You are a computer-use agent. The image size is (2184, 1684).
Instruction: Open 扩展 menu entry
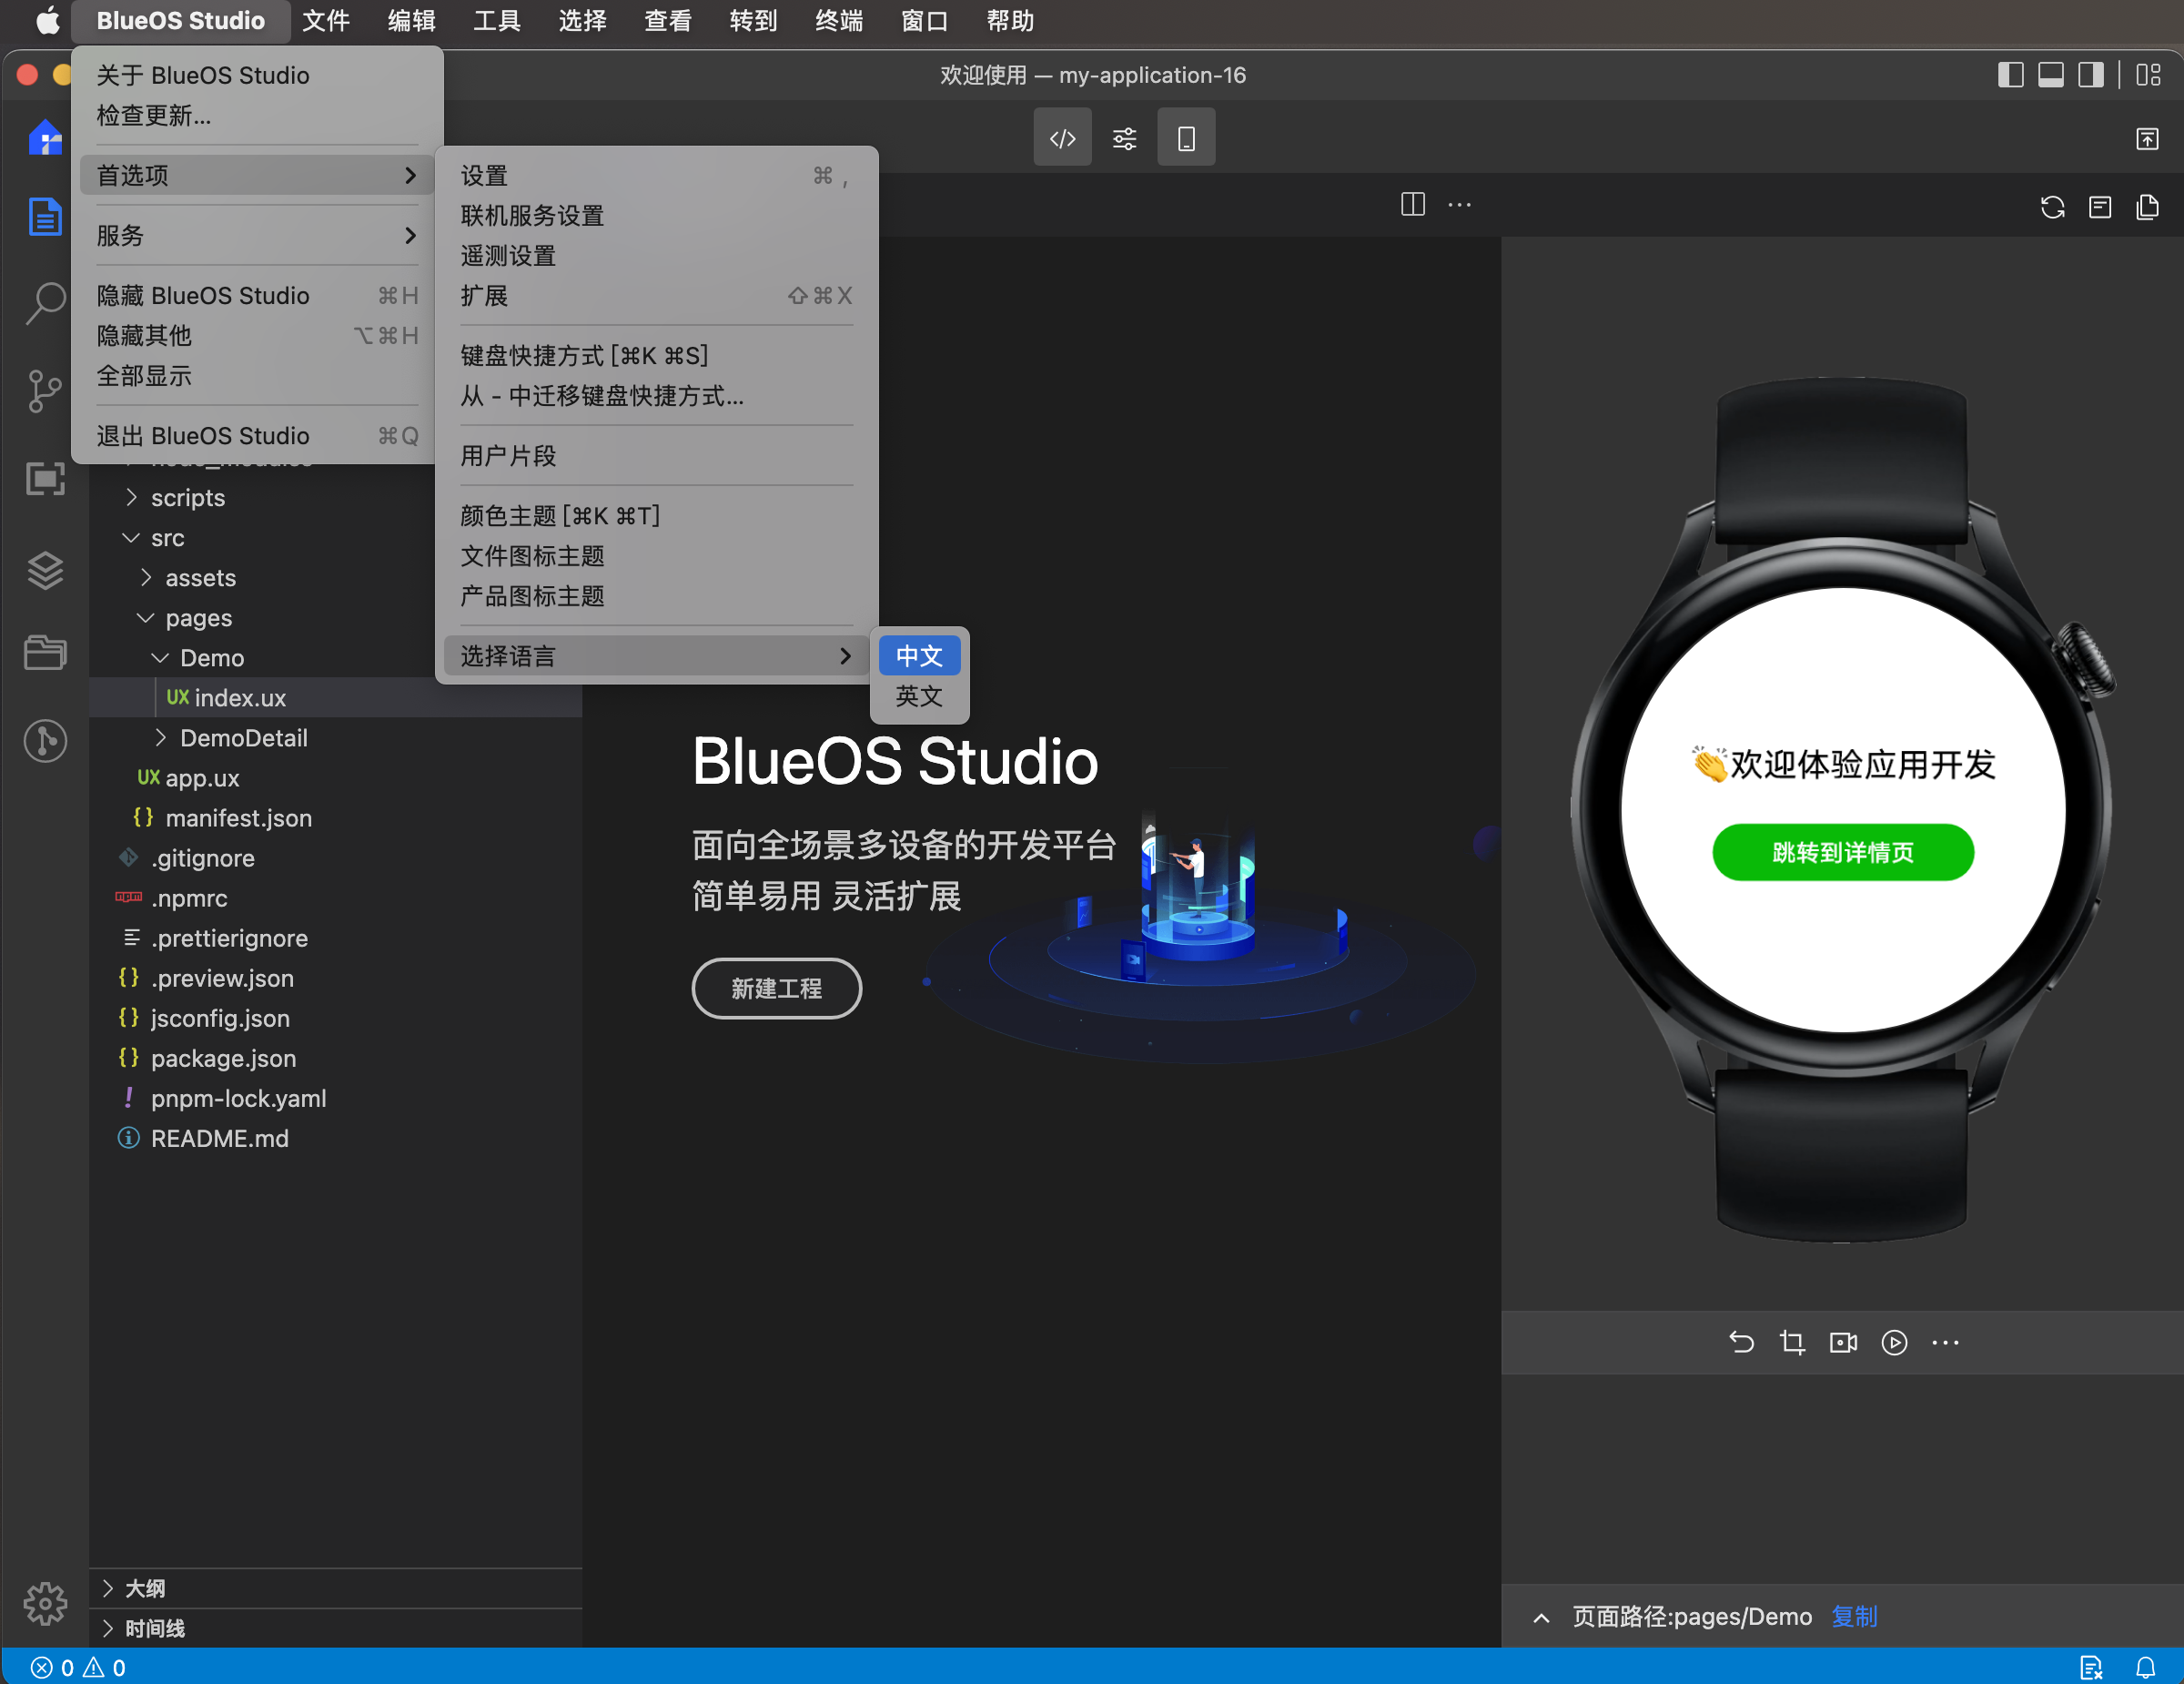pos(656,295)
